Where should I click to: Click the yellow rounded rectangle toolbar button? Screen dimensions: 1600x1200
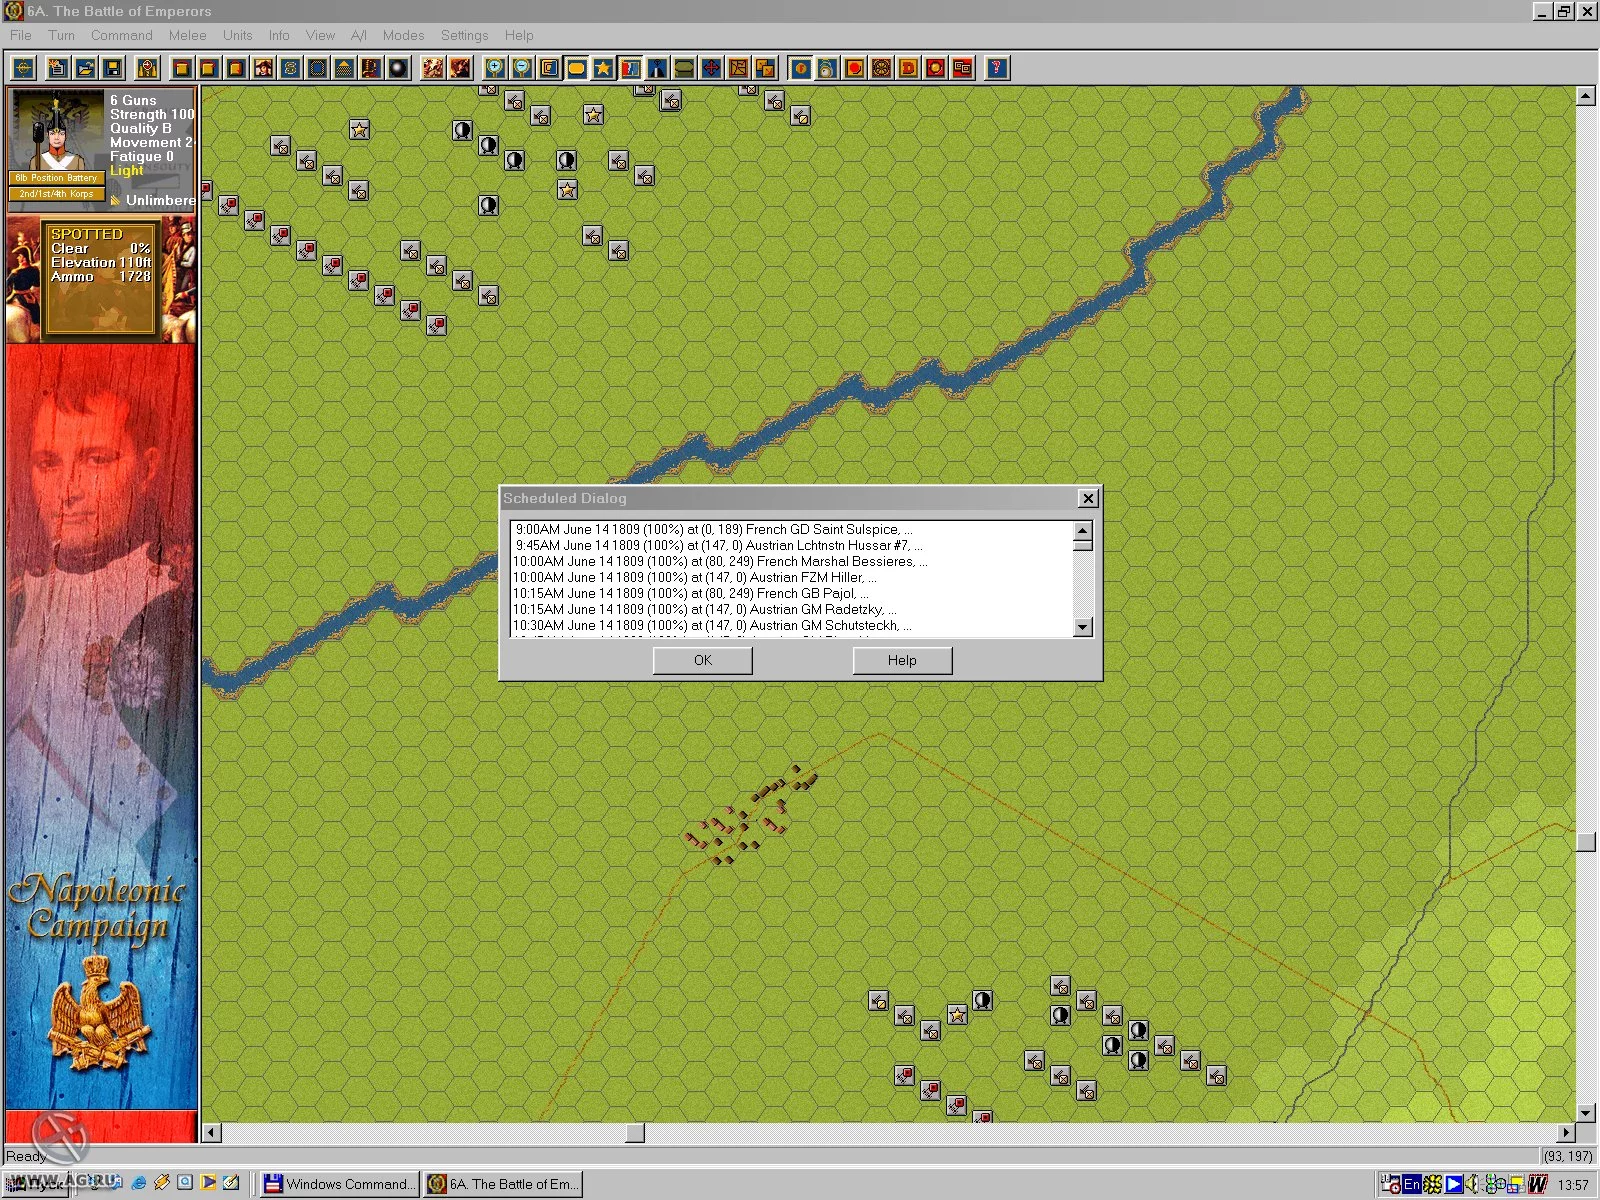click(576, 68)
